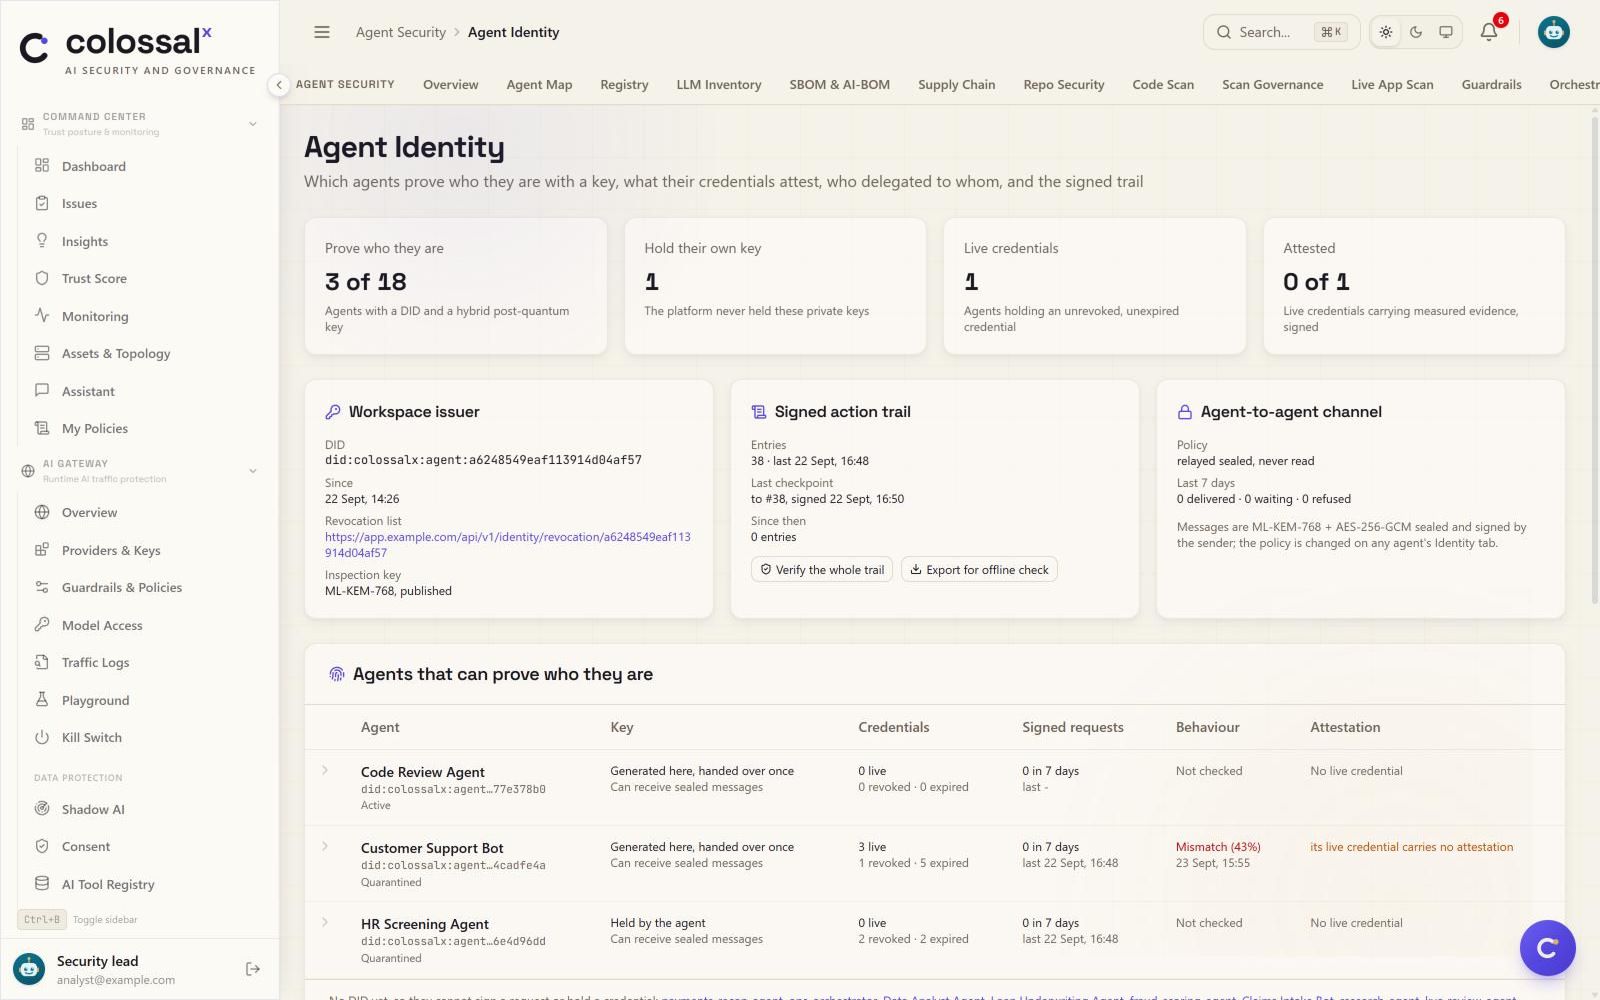Click the Mismatch (43%) behaviour value
The width and height of the screenshot is (1600, 1000).
(x=1218, y=846)
